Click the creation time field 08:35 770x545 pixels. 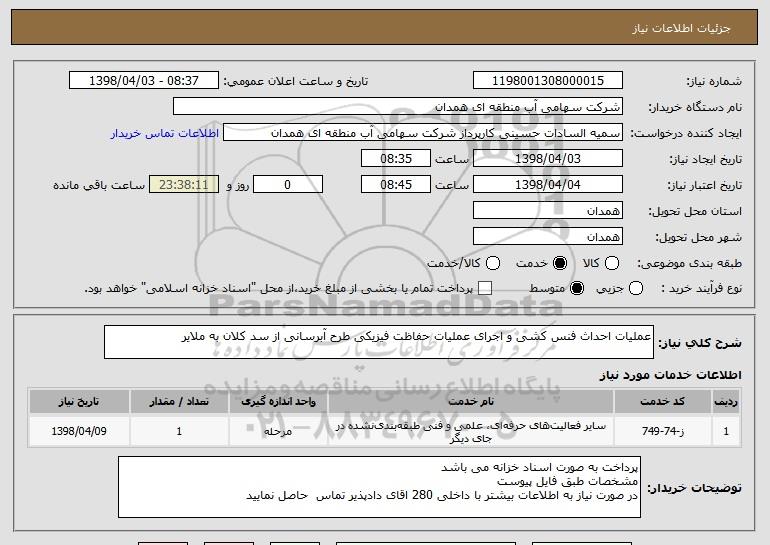pos(396,159)
